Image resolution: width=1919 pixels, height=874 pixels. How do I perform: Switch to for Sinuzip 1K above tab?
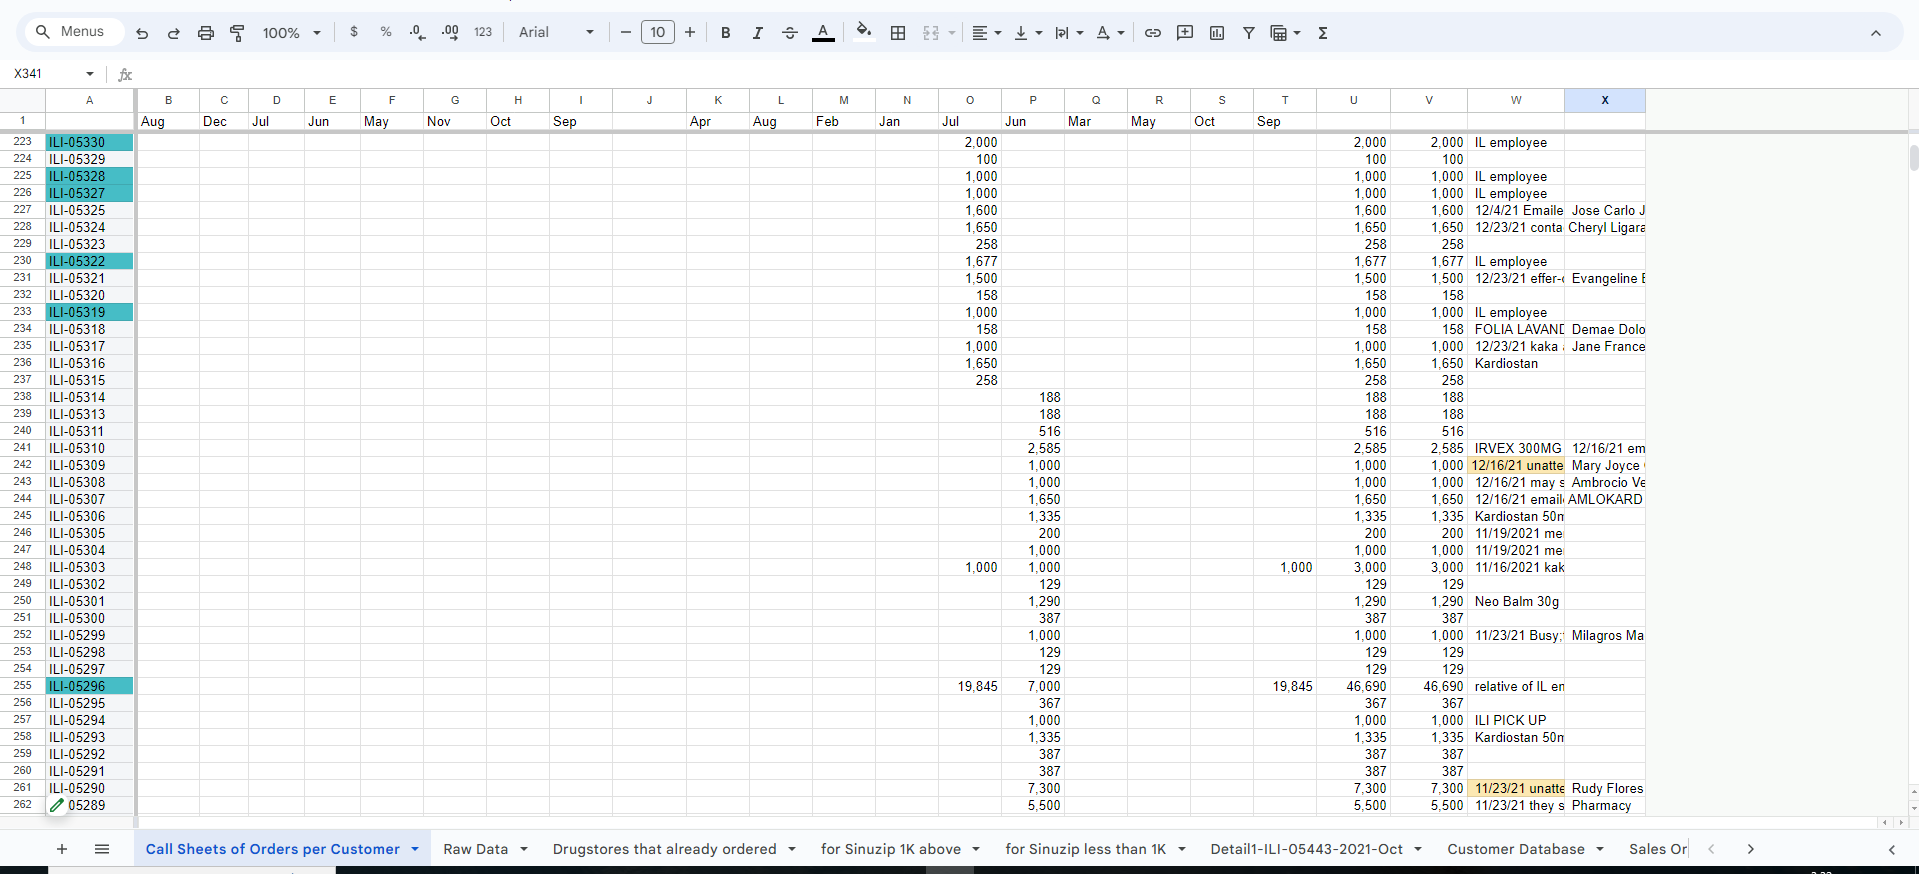point(891,849)
